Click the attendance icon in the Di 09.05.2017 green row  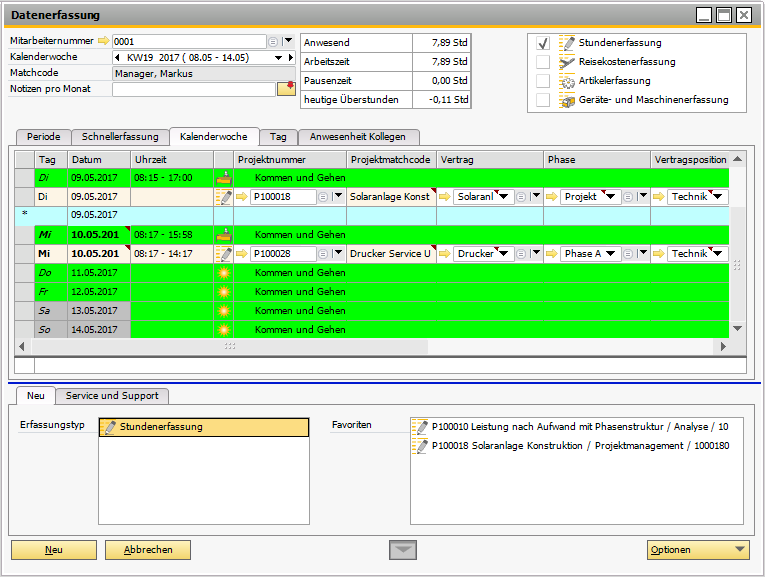click(x=224, y=178)
